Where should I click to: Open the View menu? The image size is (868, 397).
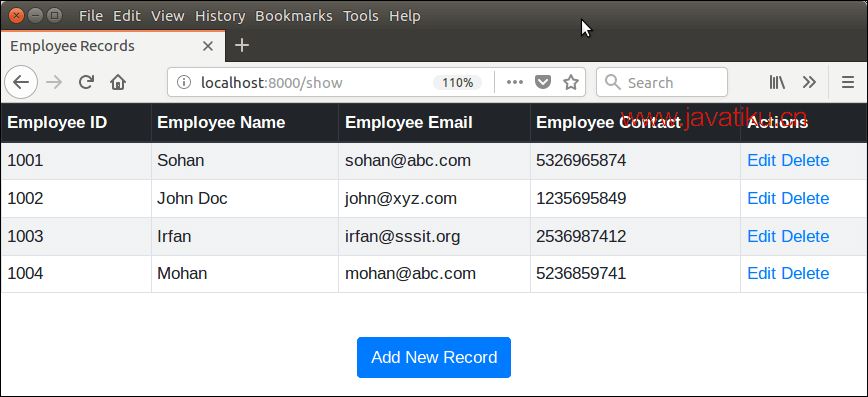[168, 16]
